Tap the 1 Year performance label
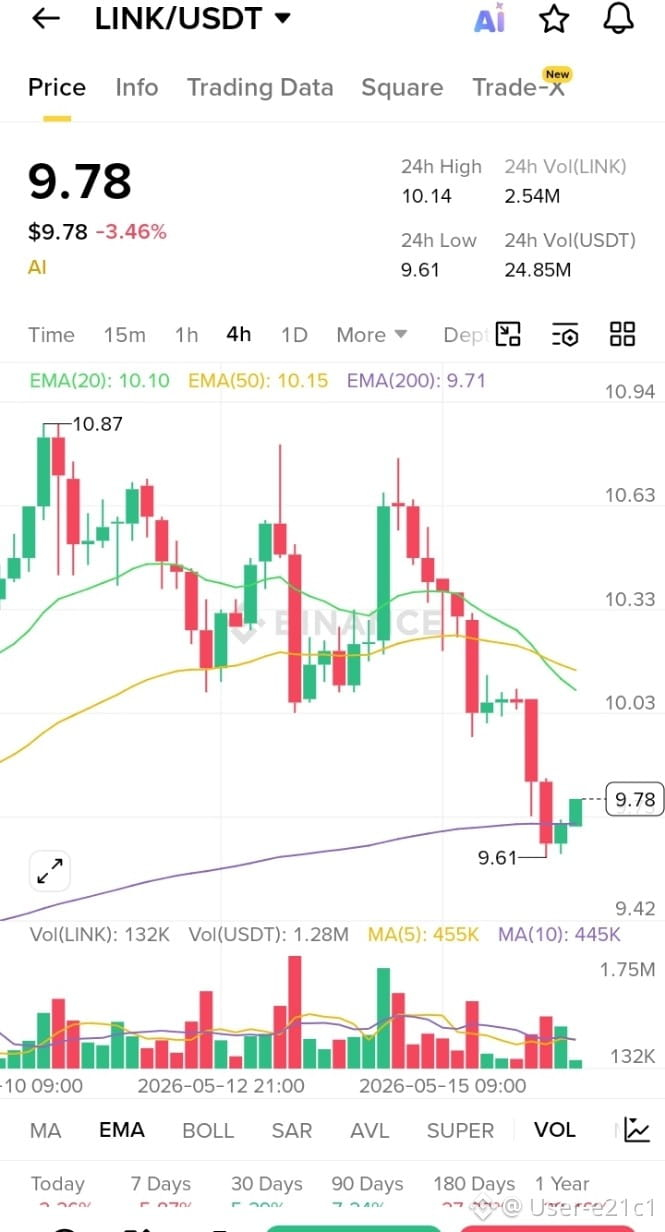The image size is (665, 1232). click(x=562, y=1184)
